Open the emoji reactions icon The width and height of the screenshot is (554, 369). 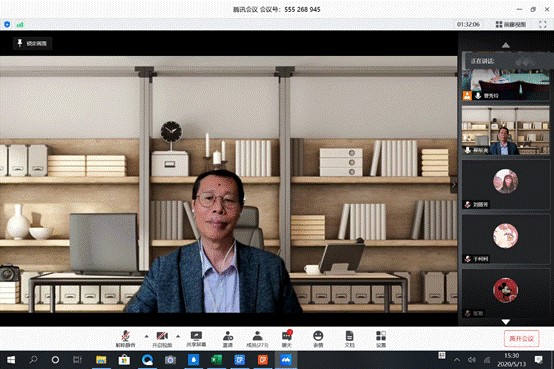tap(318, 339)
